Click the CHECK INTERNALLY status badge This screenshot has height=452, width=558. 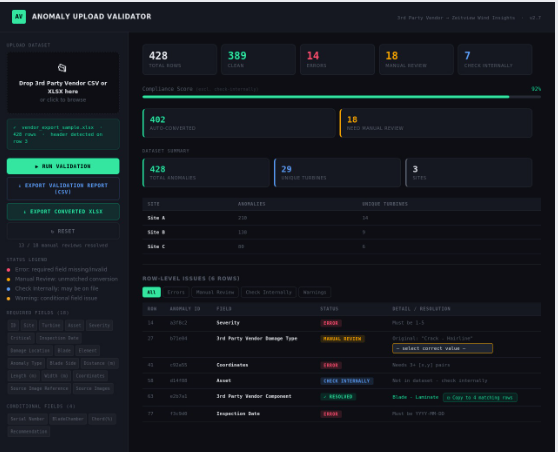pyautogui.click(x=347, y=381)
